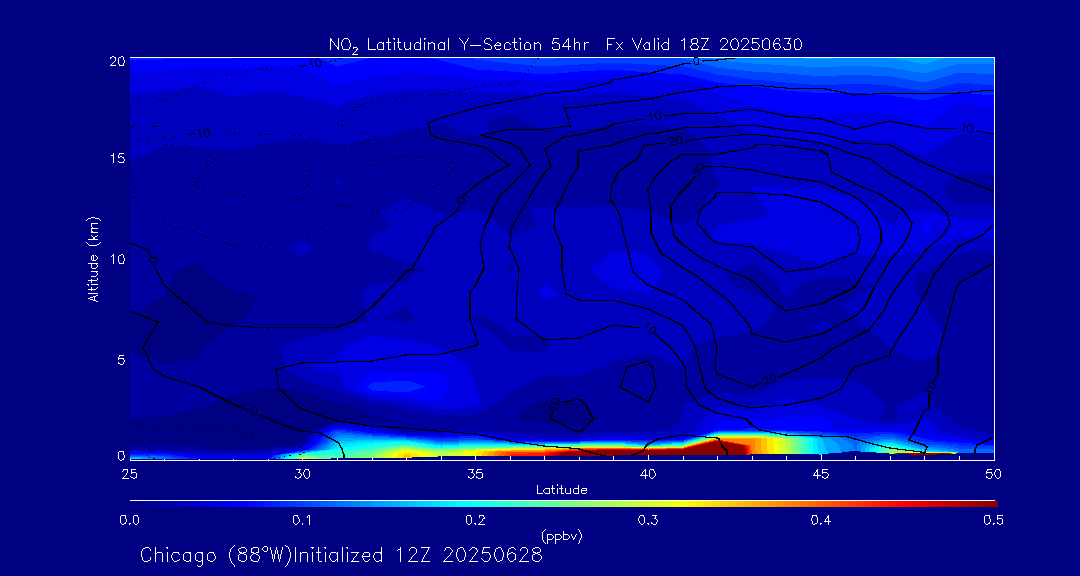
Task: Click colorbar tick label "0.4"
Action: point(820,520)
